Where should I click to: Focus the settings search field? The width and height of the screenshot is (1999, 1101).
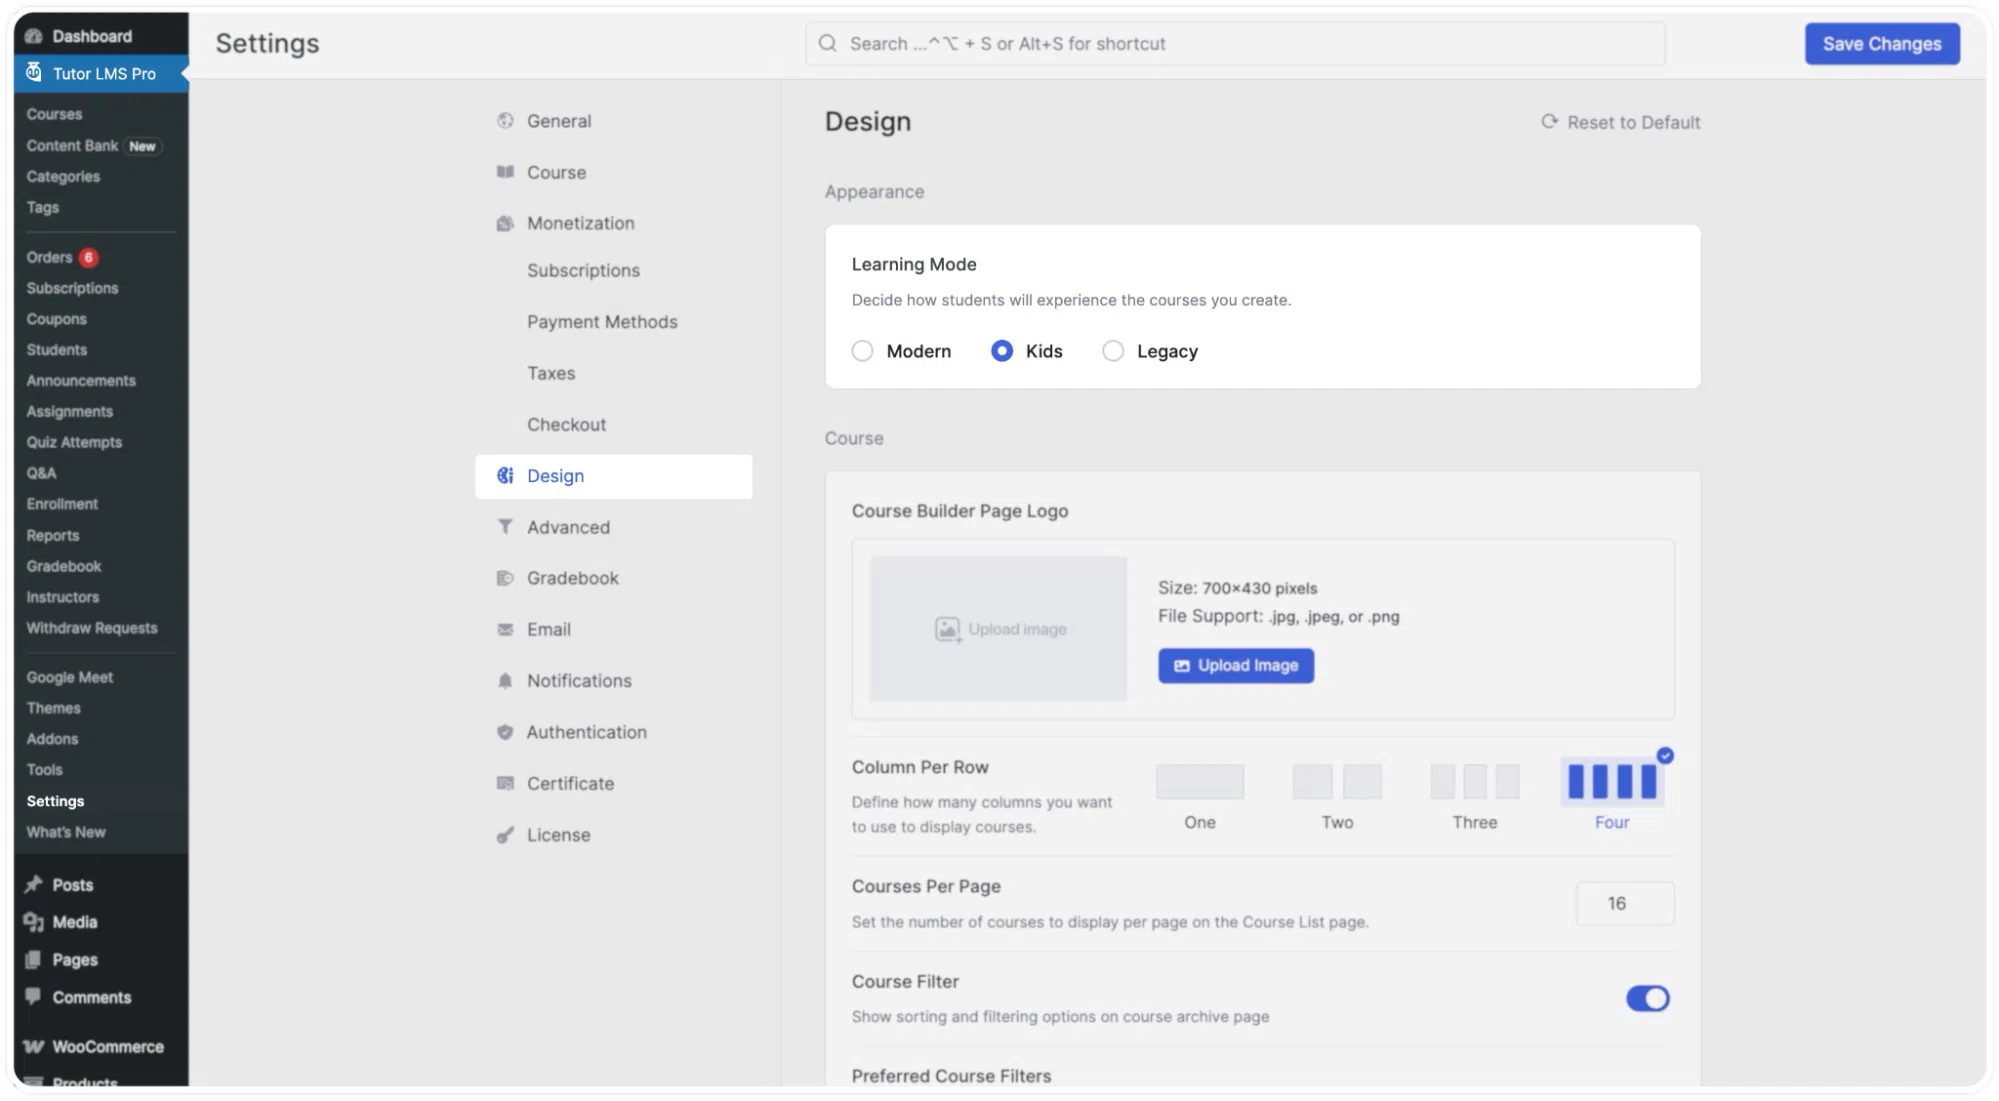tap(1235, 44)
